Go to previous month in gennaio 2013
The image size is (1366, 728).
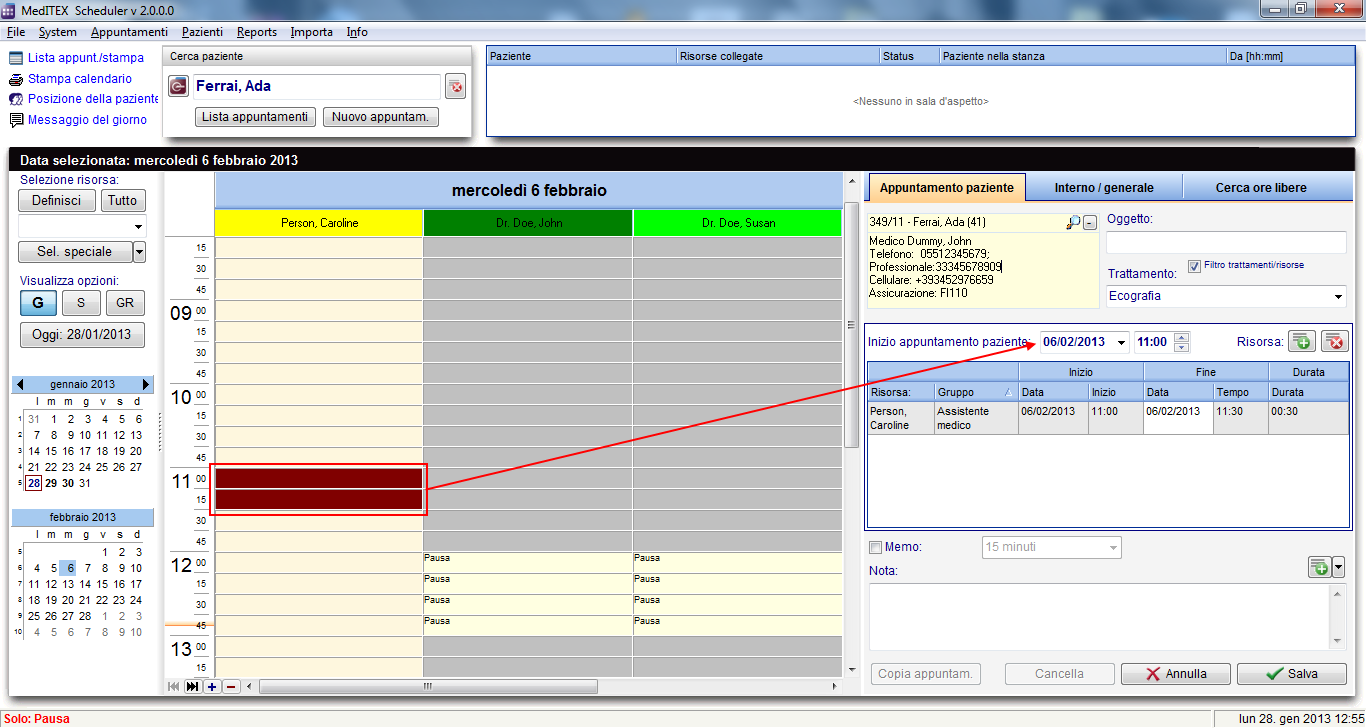(x=20, y=384)
